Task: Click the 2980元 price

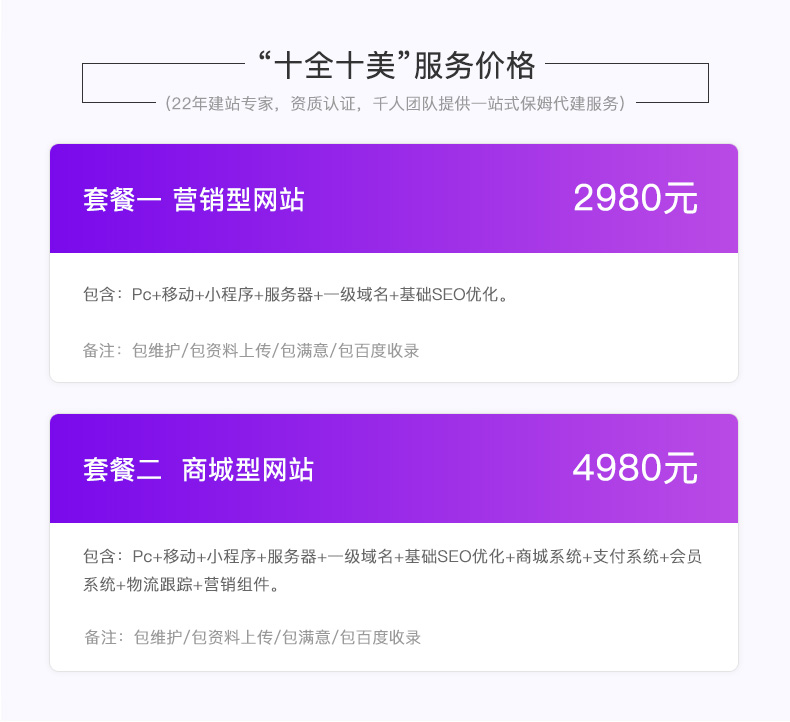Action: click(x=635, y=198)
